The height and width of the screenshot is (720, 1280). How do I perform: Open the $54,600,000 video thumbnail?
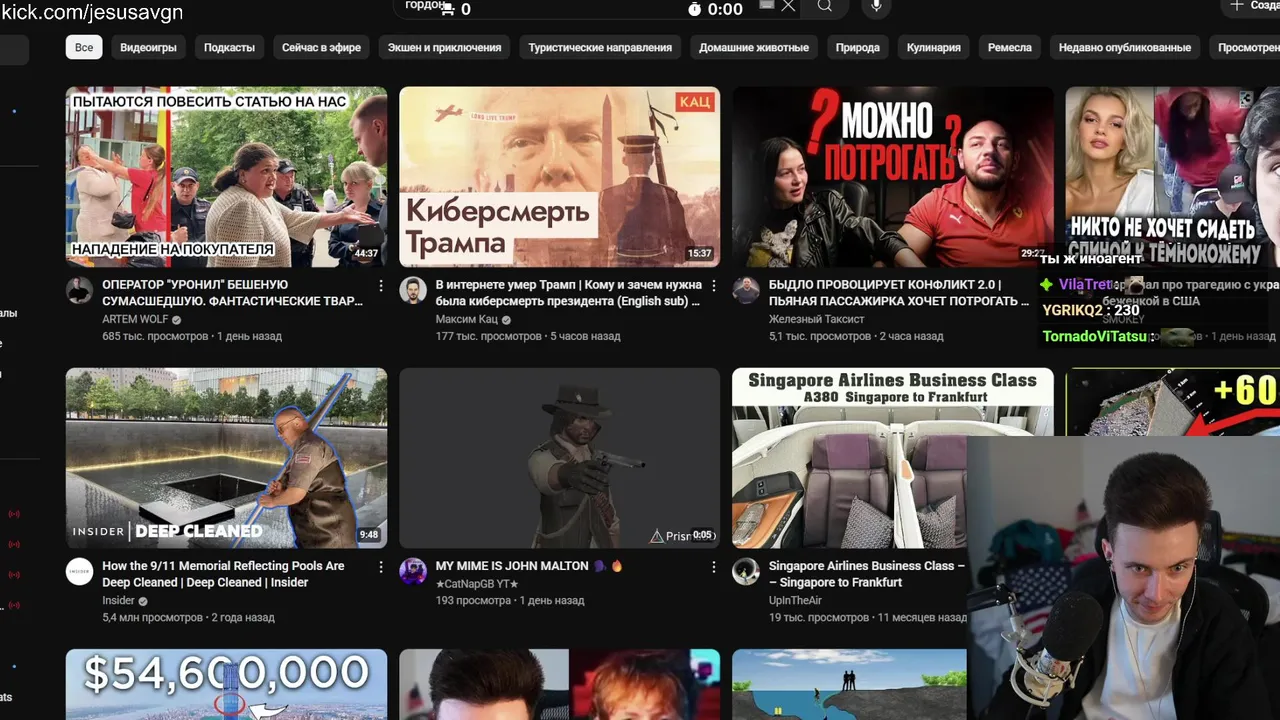tap(226, 685)
